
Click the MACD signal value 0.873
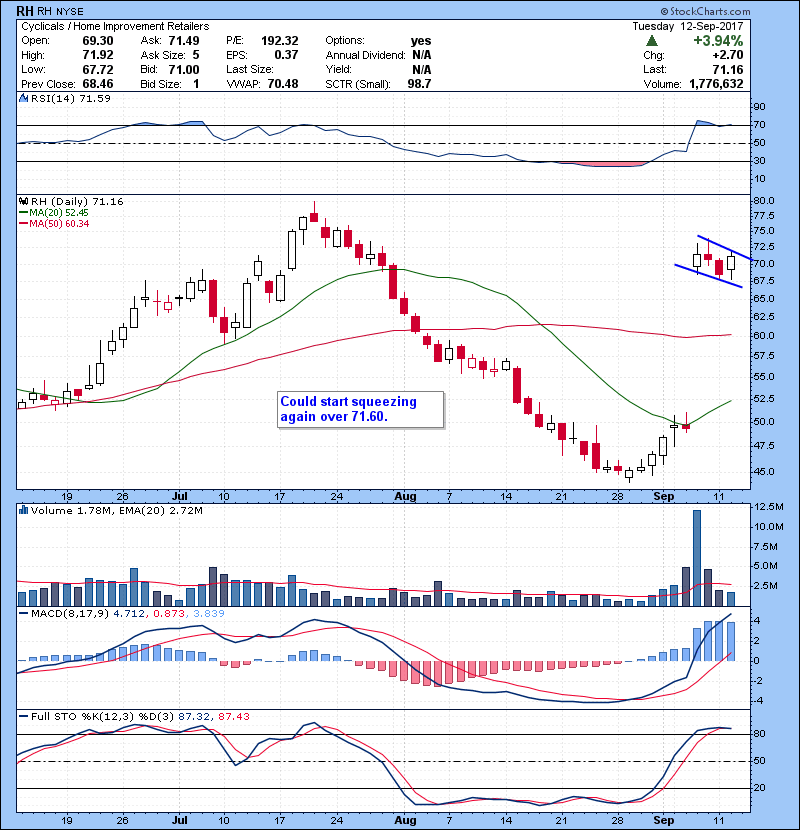[169, 614]
